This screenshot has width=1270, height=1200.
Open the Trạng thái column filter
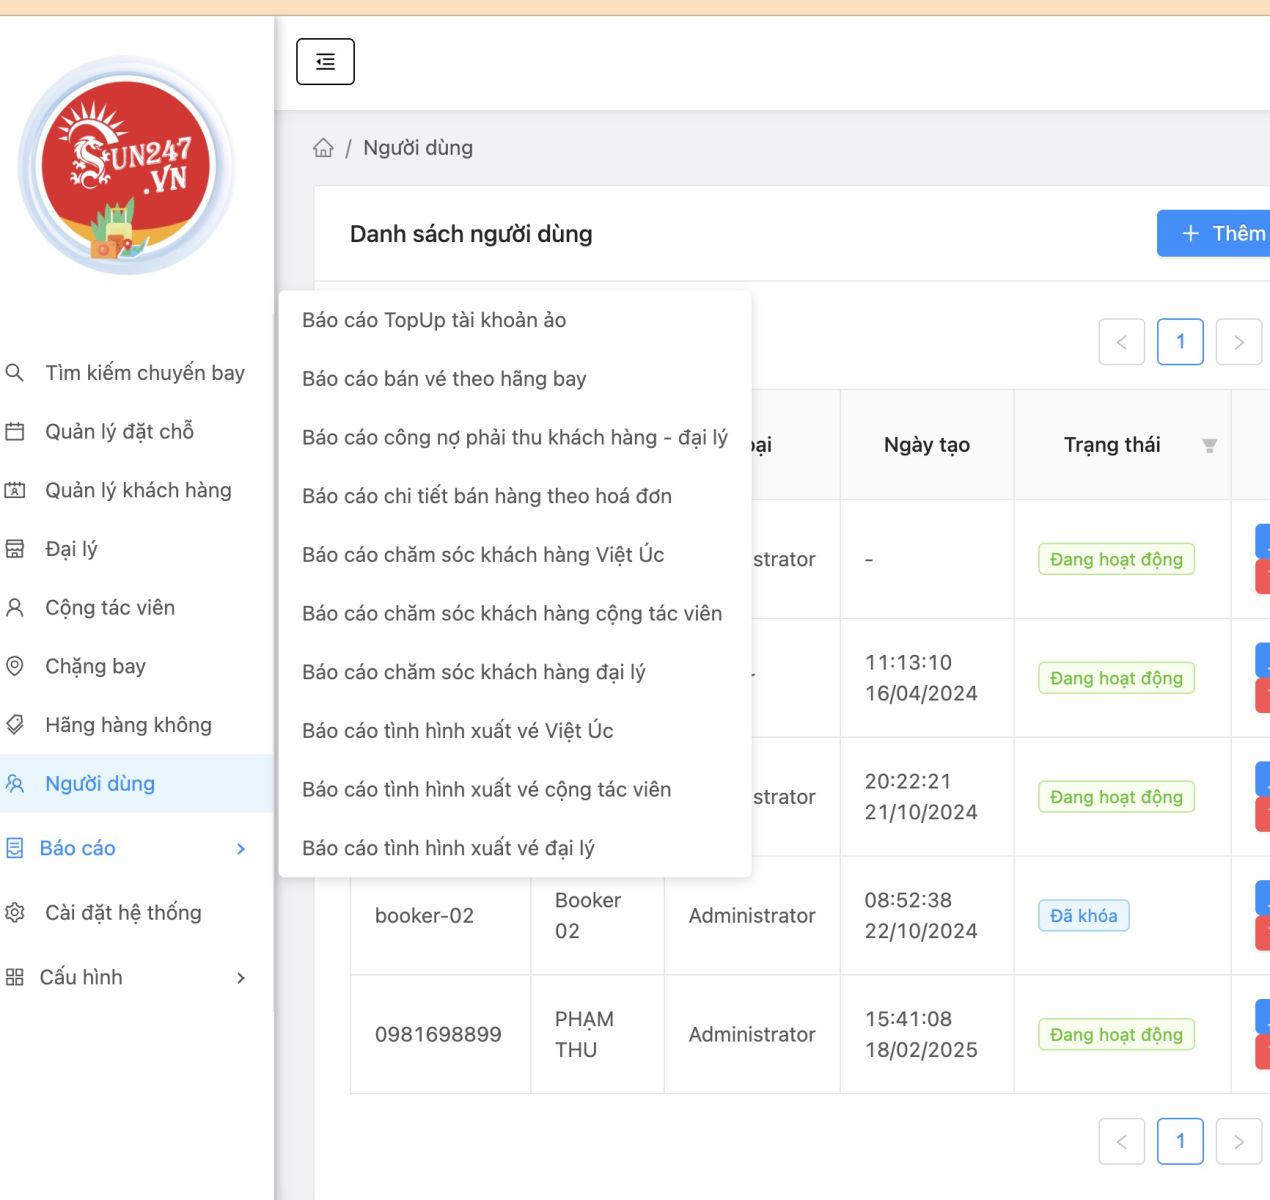(1210, 445)
